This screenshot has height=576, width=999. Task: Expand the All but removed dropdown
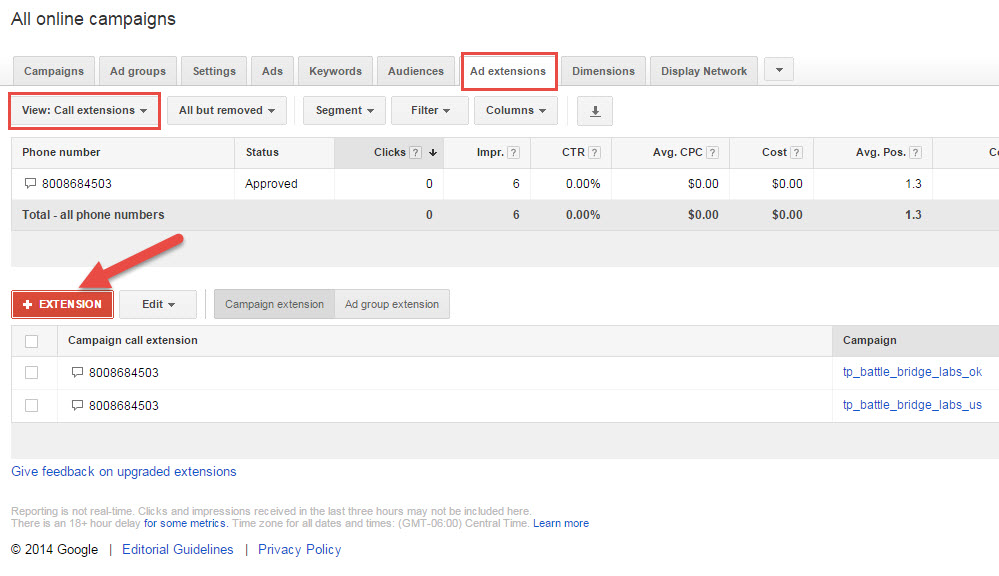226,111
